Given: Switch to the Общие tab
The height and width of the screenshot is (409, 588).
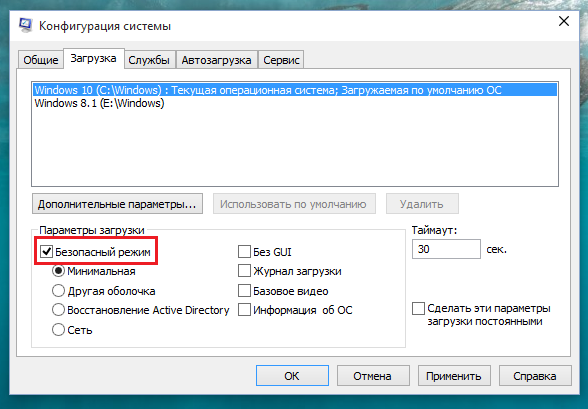Looking at the screenshot, I should 40,60.
